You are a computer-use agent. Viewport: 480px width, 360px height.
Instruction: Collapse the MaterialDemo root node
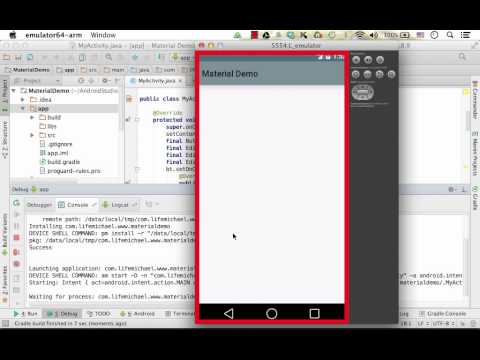point(14,91)
